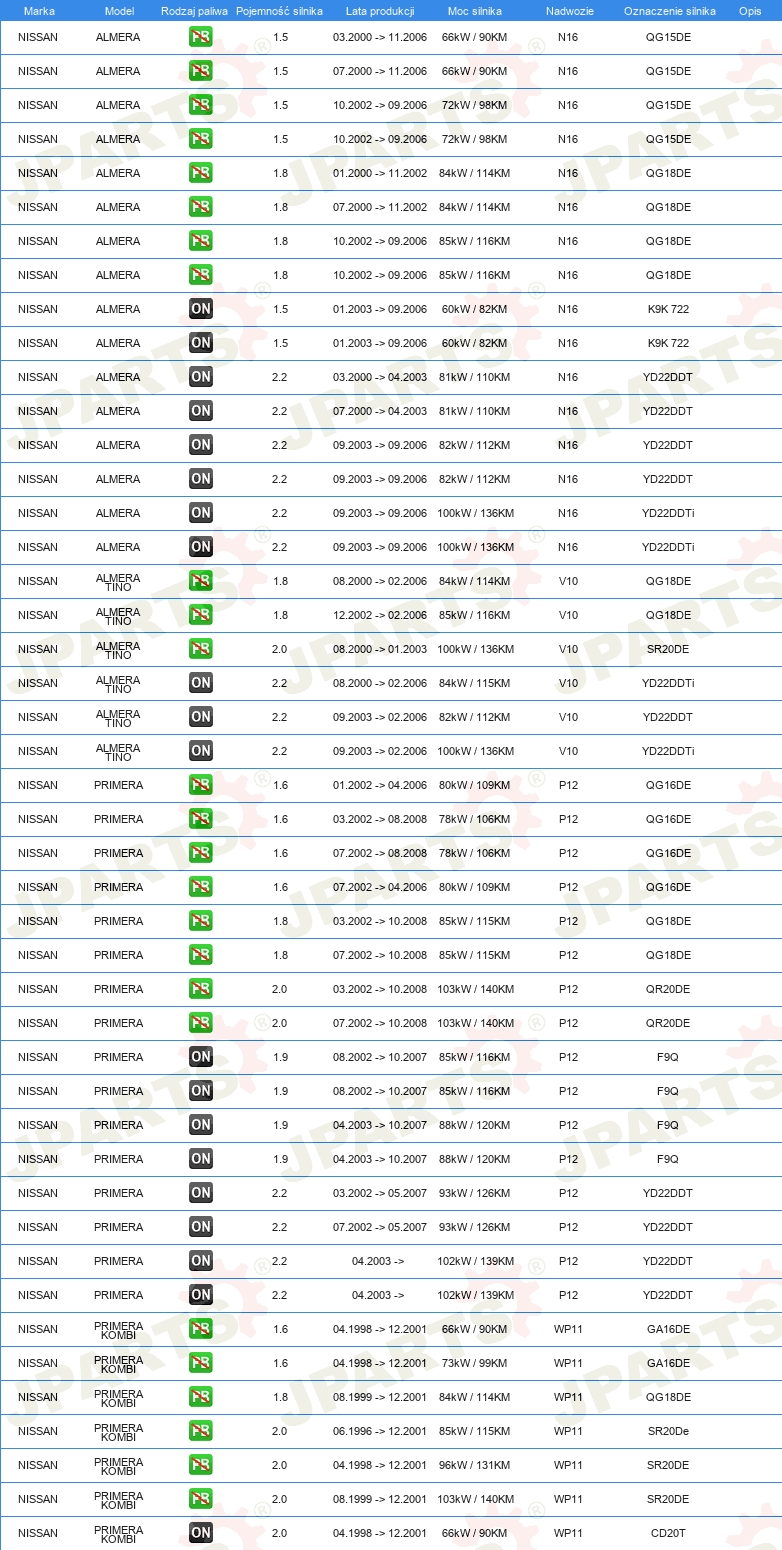Image resolution: width=782 pixels, height=1550 pixels.
Task: Click the PB fuel icon for Almera 03.2000 -> 11.2006
Action: point(201,37)
